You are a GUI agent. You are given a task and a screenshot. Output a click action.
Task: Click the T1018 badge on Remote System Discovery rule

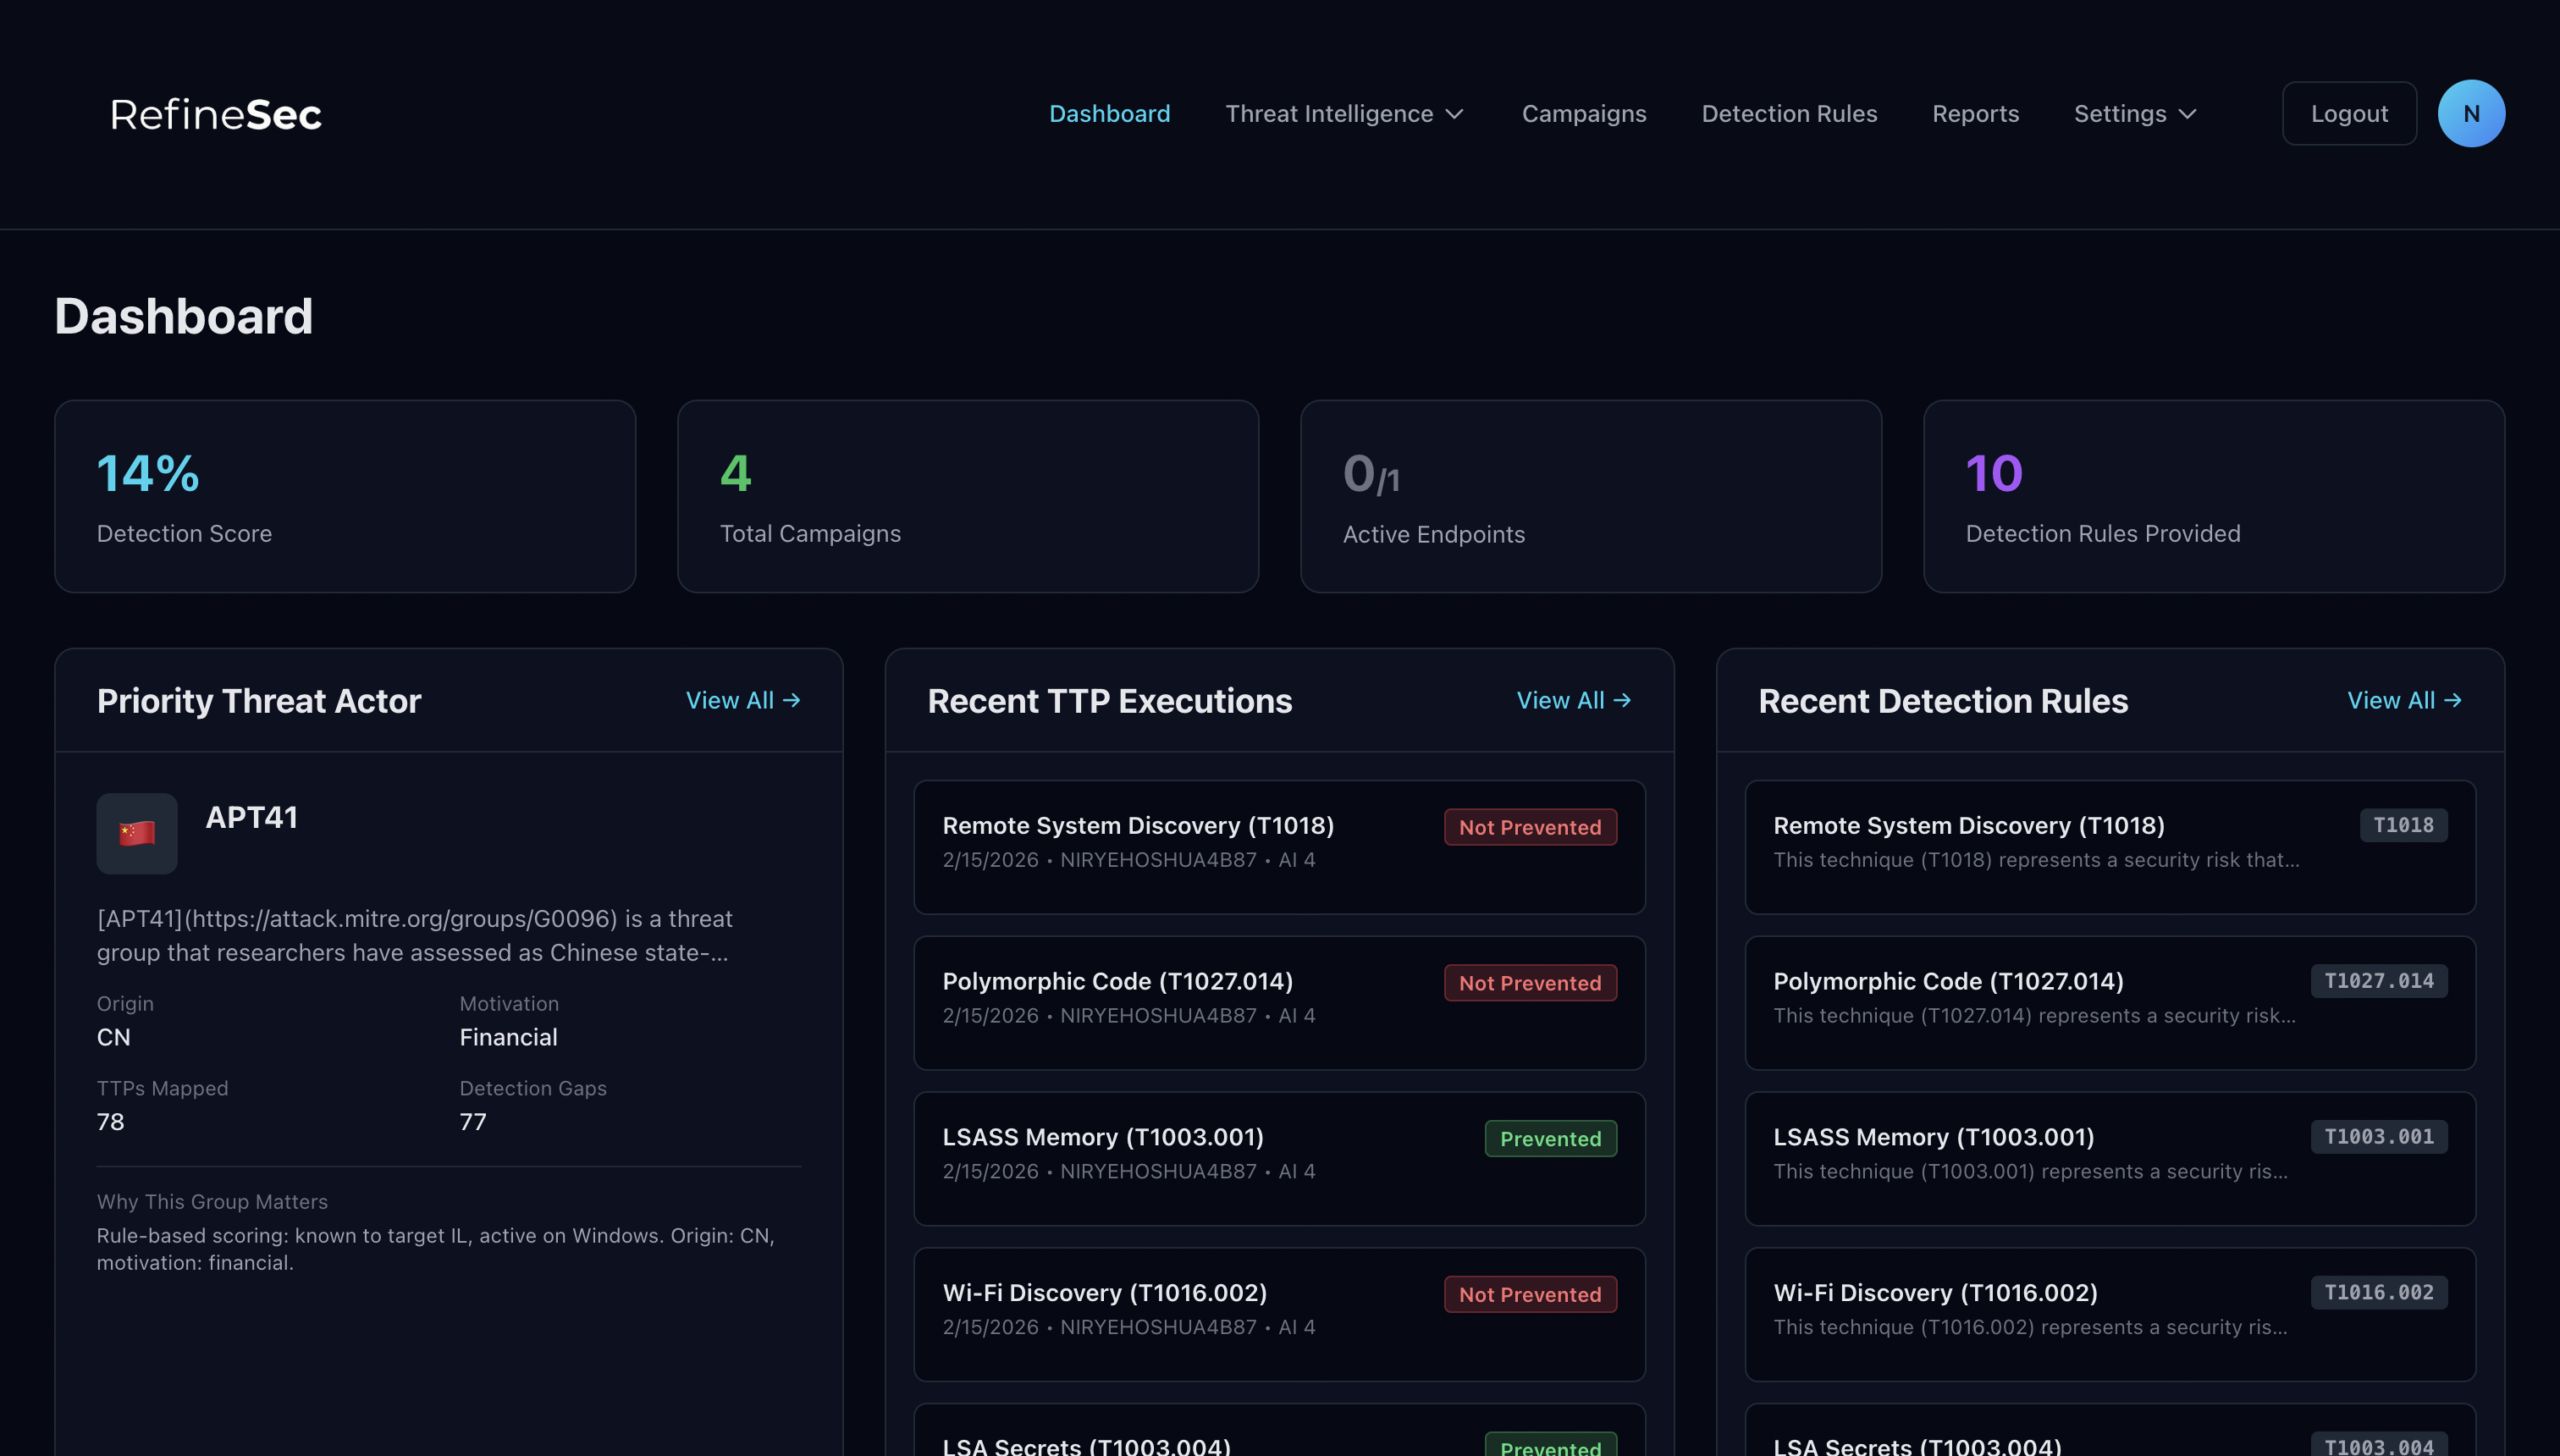(2403, 825)
